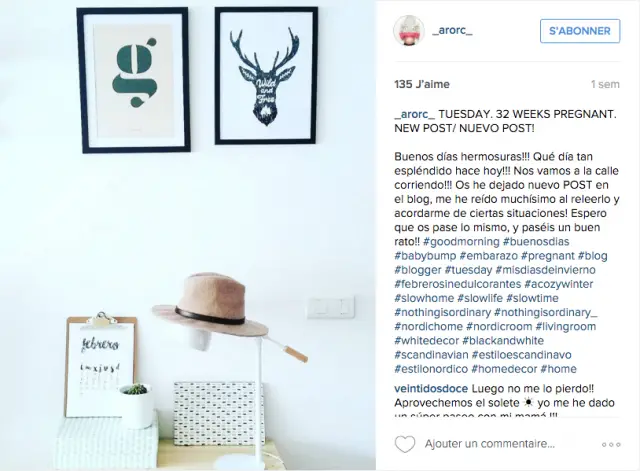Image resolution: width=640 pixels, height=471 pixels.
Task: Click the 1 sem post timestamp
Action: tap(605, 84)
